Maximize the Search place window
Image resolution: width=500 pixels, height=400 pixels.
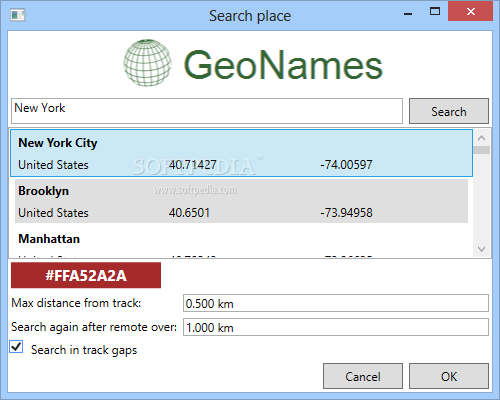[x=435, y=12]
